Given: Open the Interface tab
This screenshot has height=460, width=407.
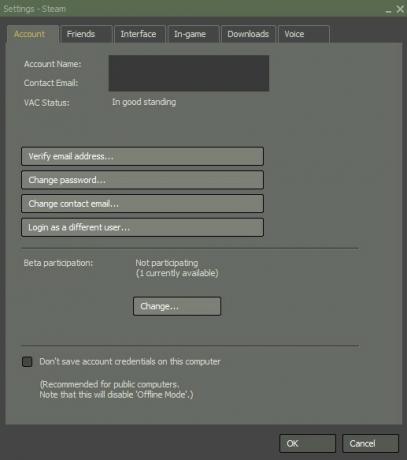Looking at the screenshot, I should pos(140,34).
